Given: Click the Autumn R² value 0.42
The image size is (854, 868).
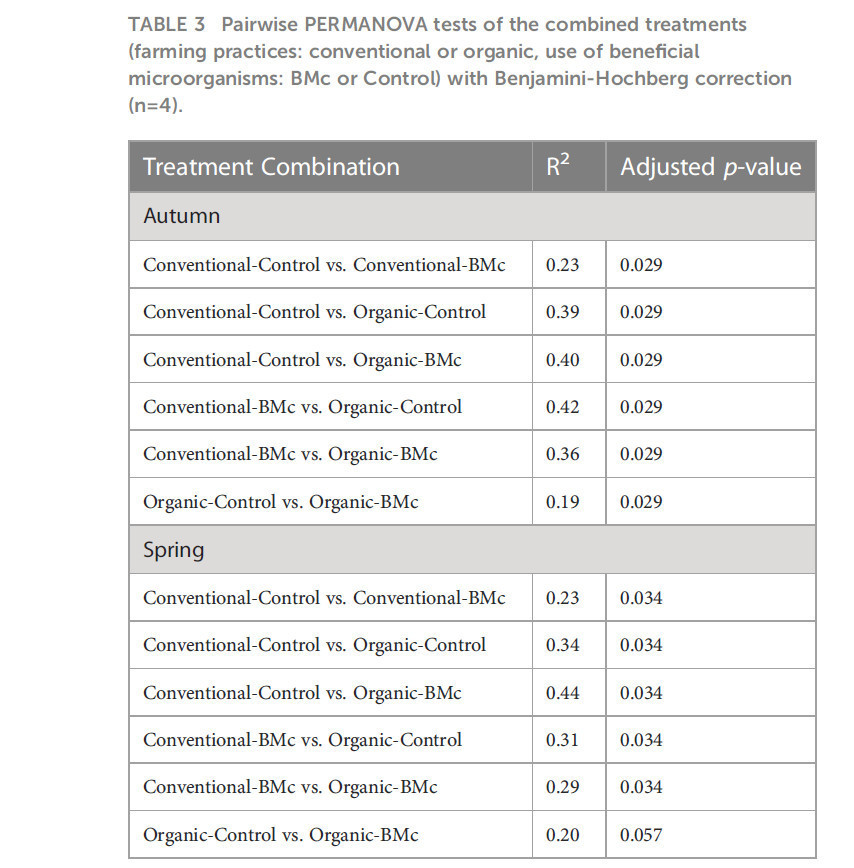Looking at the screenshot, I should click(562, 407).
